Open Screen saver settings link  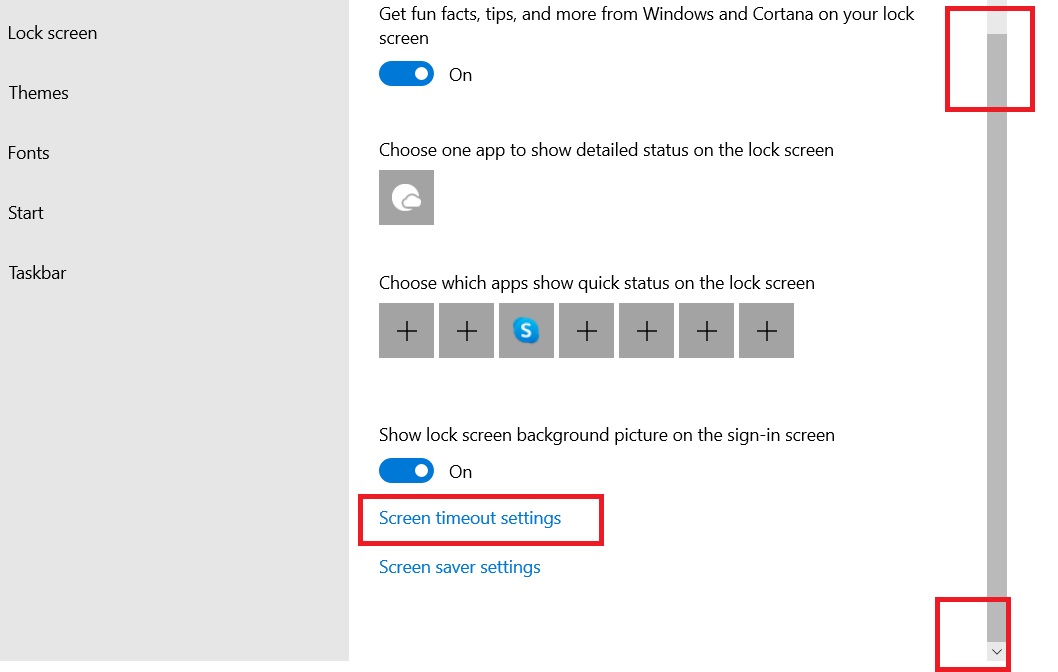point(459,567)
